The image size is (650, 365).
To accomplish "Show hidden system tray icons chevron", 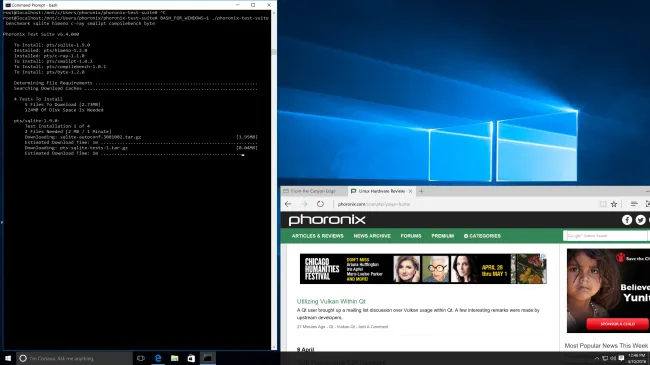I will (597, 358).
